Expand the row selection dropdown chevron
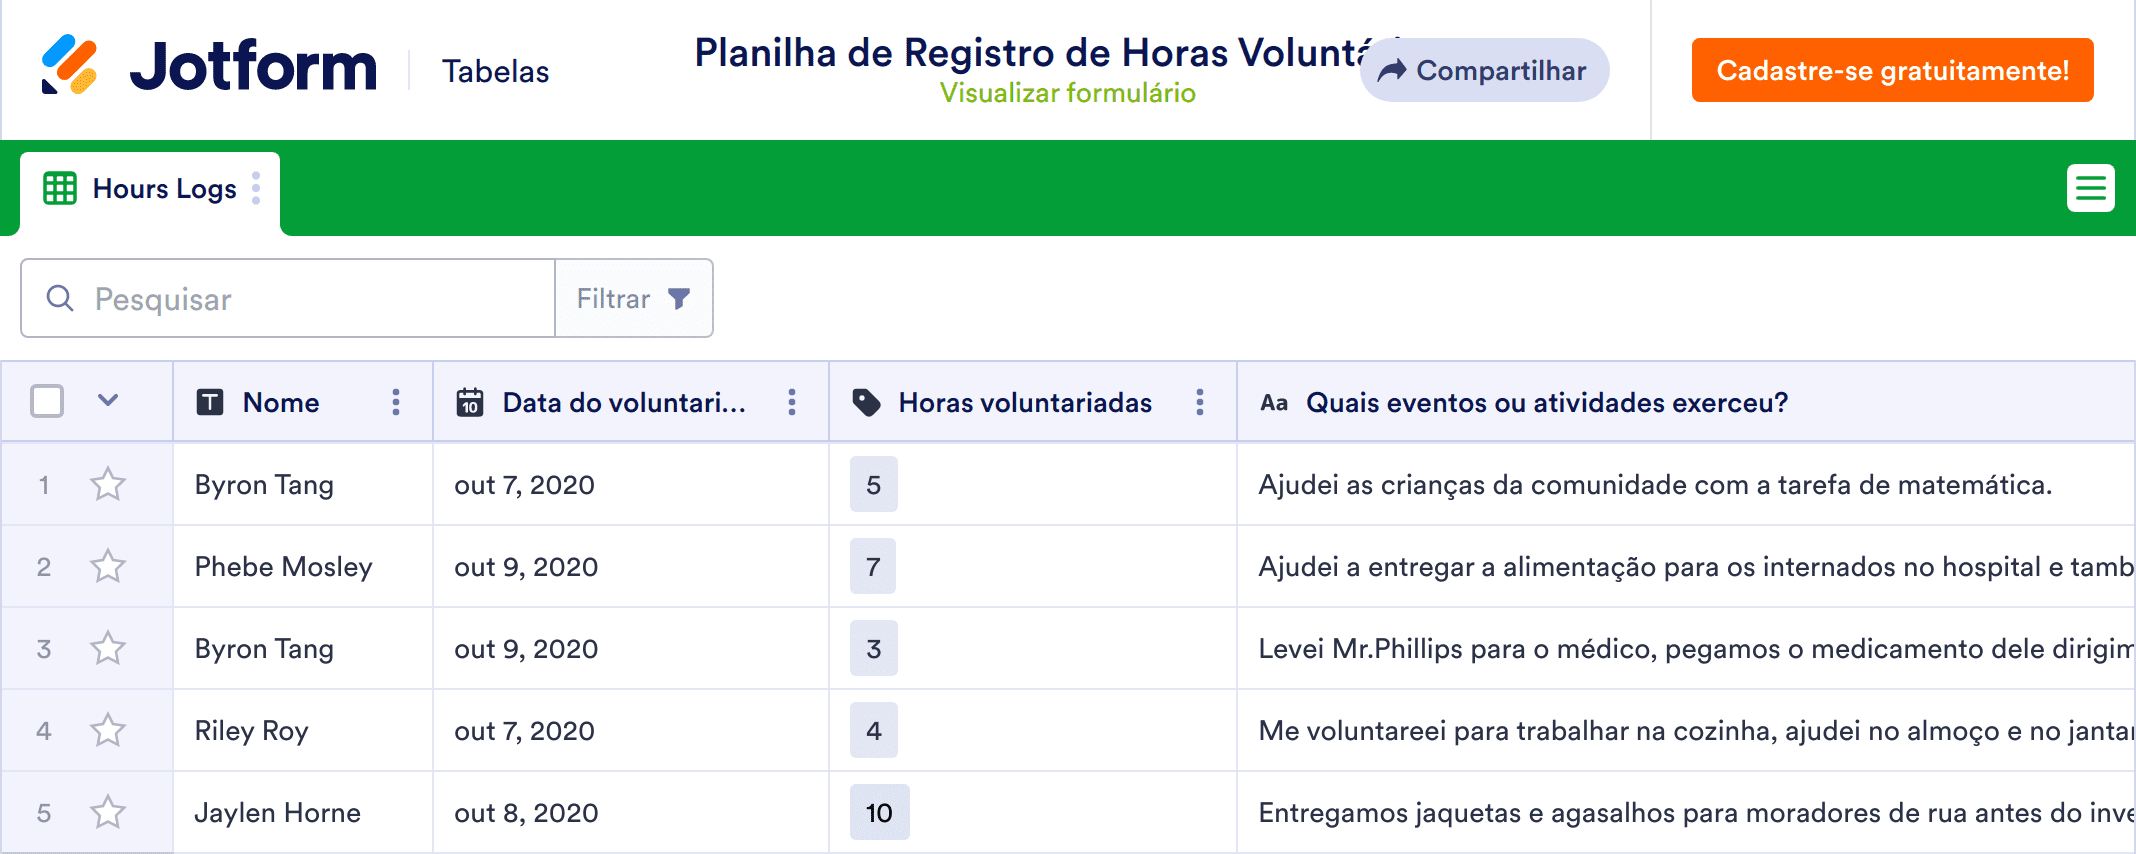 click(x=108, y=401)
